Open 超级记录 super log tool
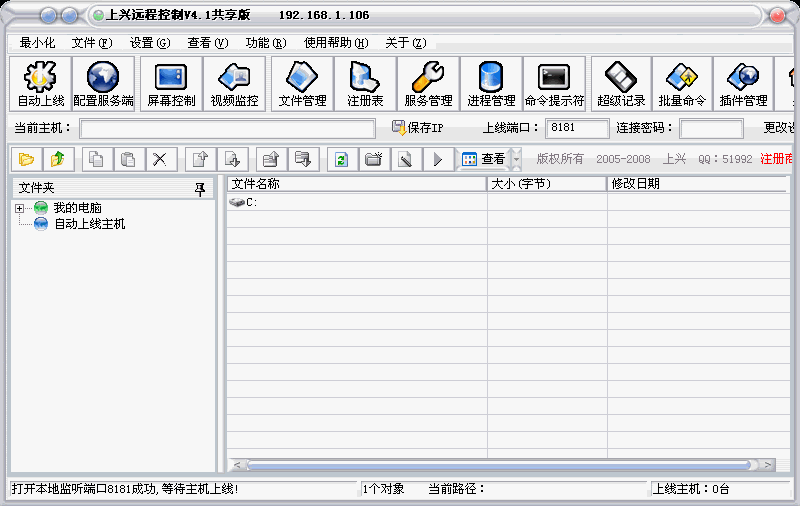The image size is (800, 506). coord(621,84)
